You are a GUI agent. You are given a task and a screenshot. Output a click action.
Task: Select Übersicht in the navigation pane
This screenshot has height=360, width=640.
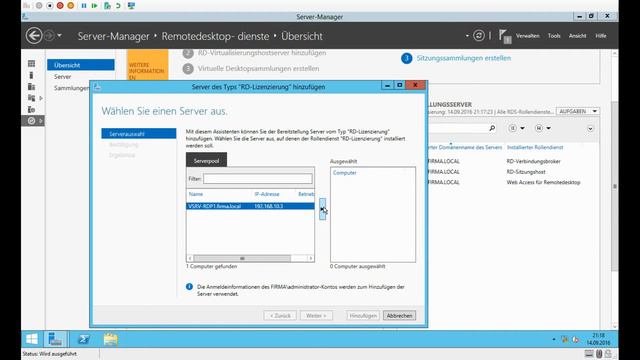[x=81, y=65]
